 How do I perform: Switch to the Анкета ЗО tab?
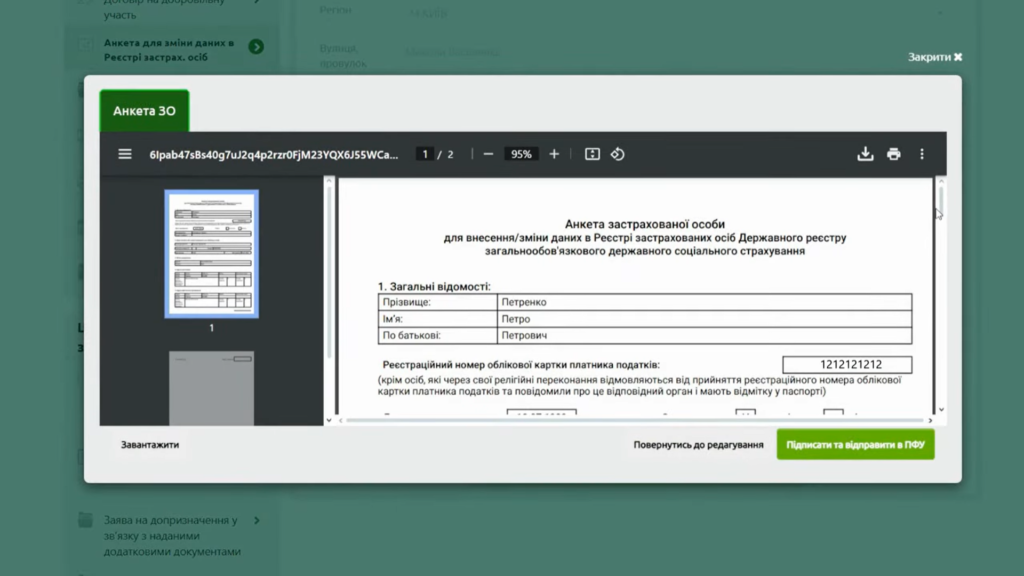(144, 111)
